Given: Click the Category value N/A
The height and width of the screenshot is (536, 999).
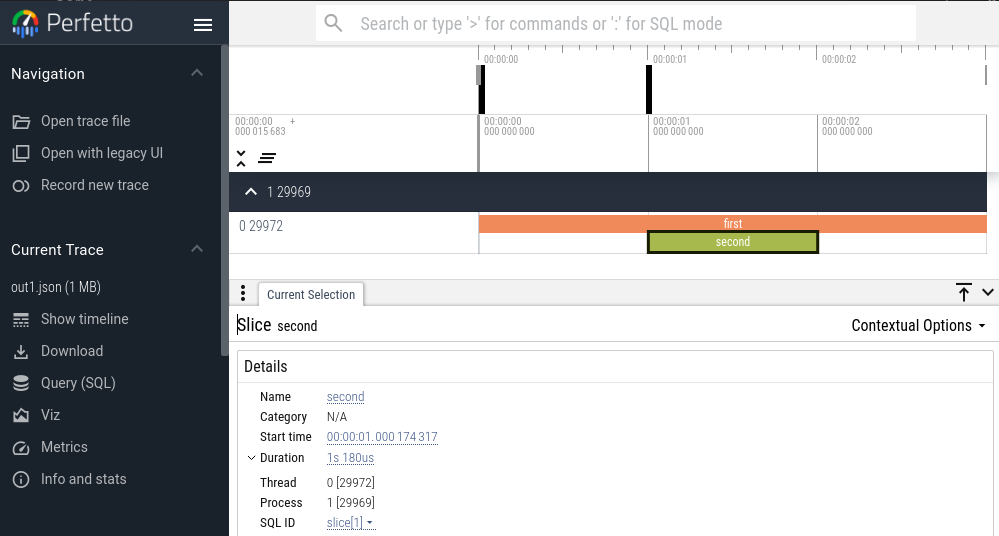Looking at the screenshot, I should (337, 417).
